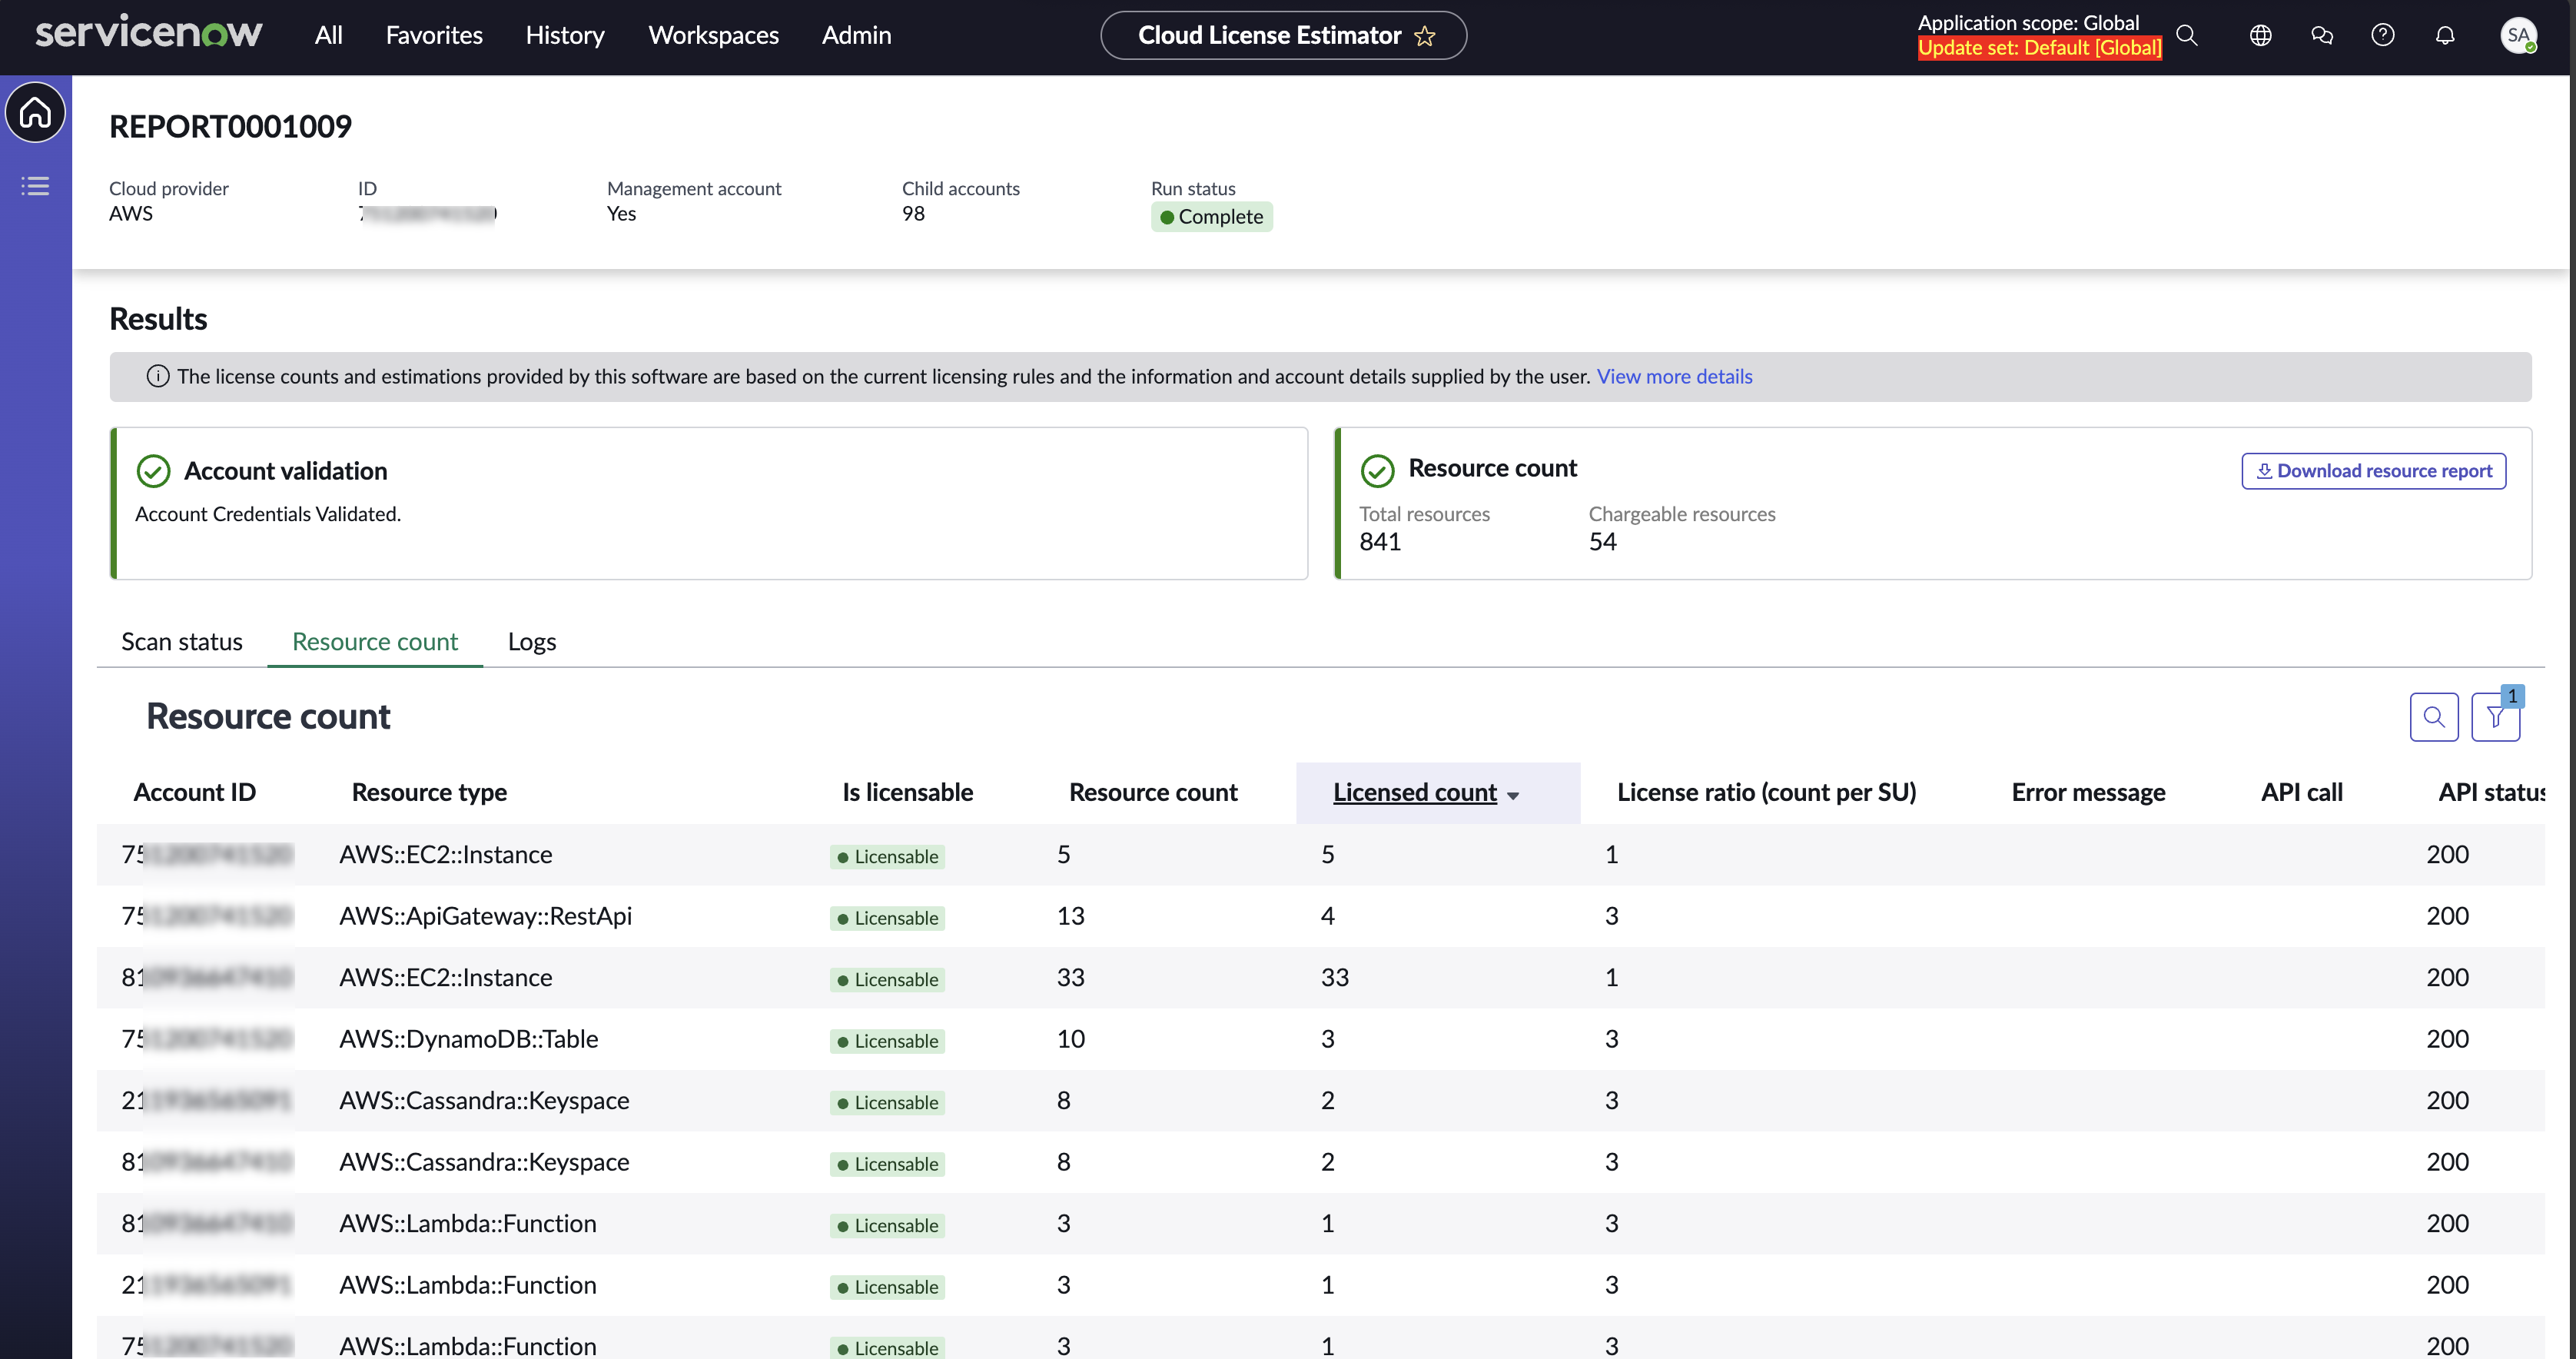This screenshot has width=2576, height=1359.
Task: Sort by Error message column header
Action: click(2088, 792)
